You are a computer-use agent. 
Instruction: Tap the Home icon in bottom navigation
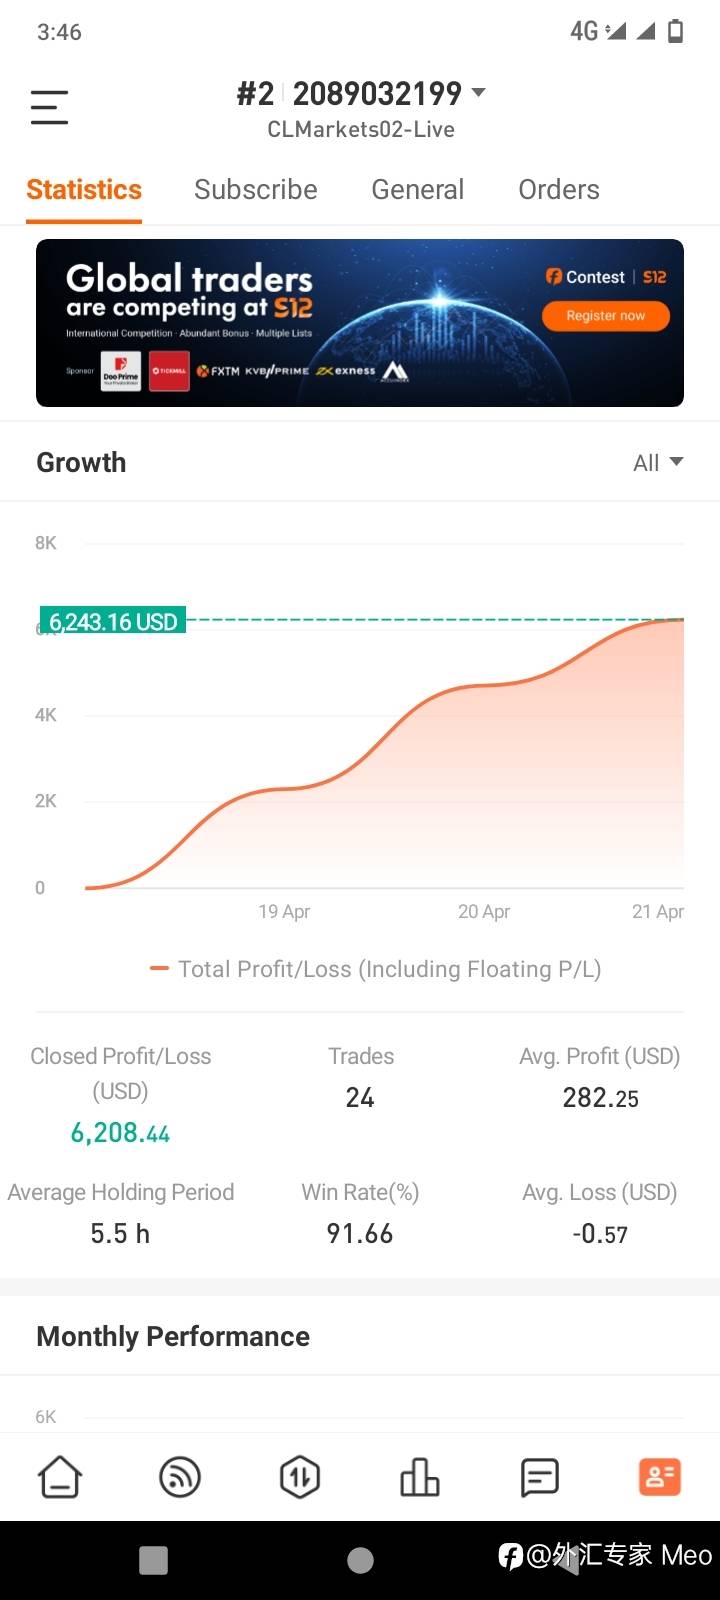pyautogui.click(x=60, y=1476)
